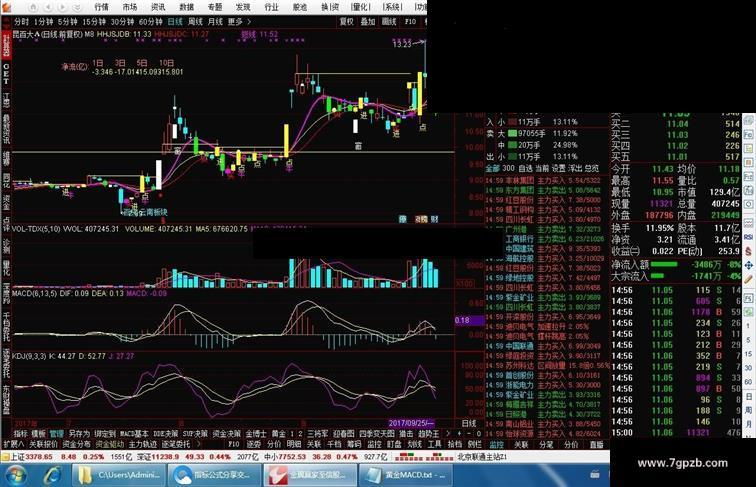The height and width of the screenshot is (487, 756).
Task: Switch chart to 月线 period
Action: coord(215,22)
